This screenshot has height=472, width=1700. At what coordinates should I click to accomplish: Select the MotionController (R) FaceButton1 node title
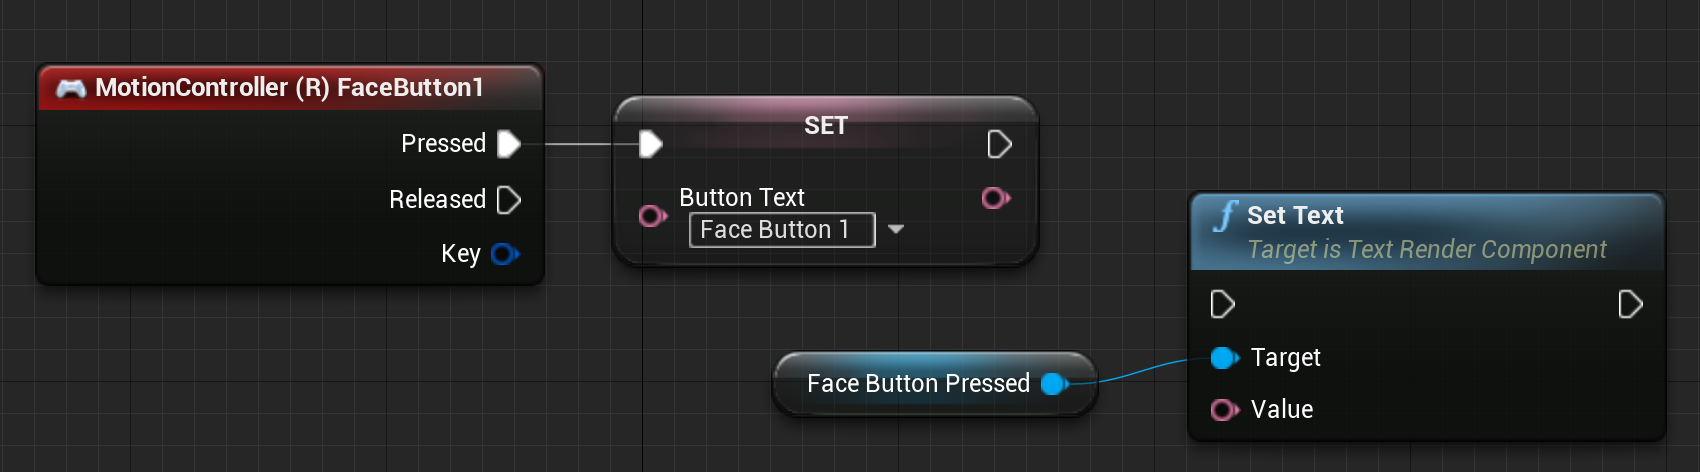click(290, 87)
